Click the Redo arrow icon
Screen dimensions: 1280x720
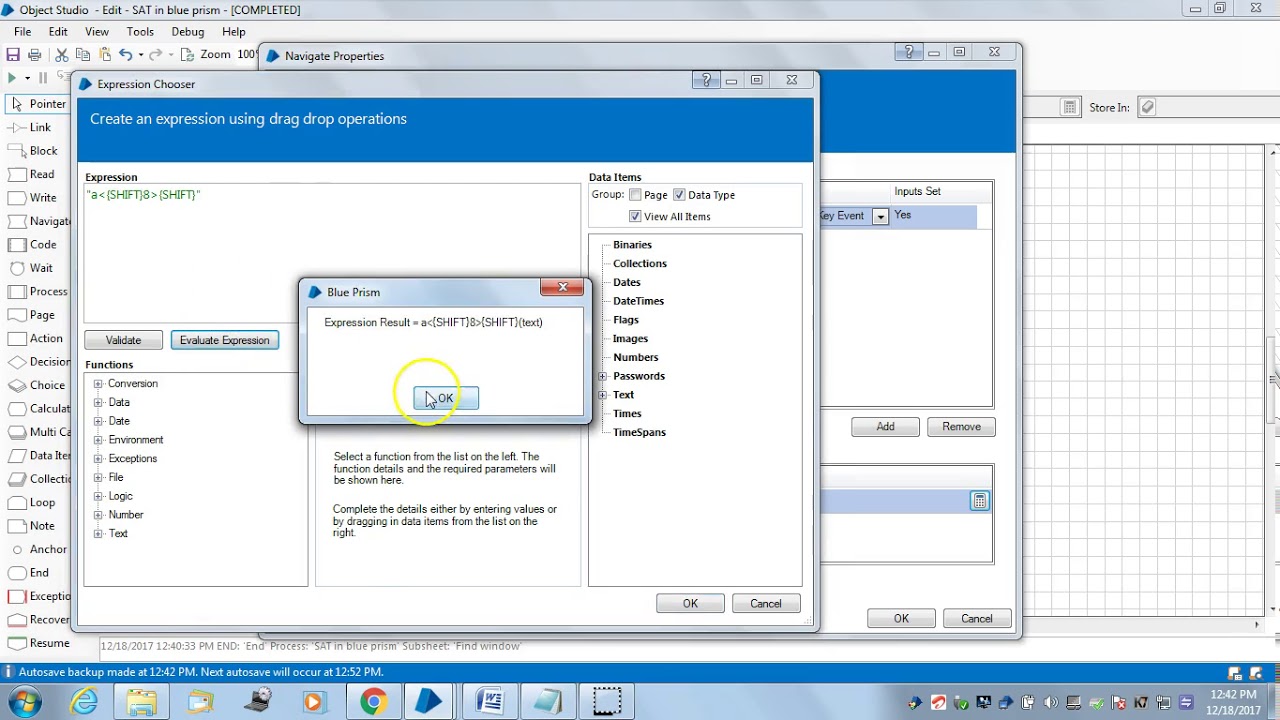[x=156, y=55]
